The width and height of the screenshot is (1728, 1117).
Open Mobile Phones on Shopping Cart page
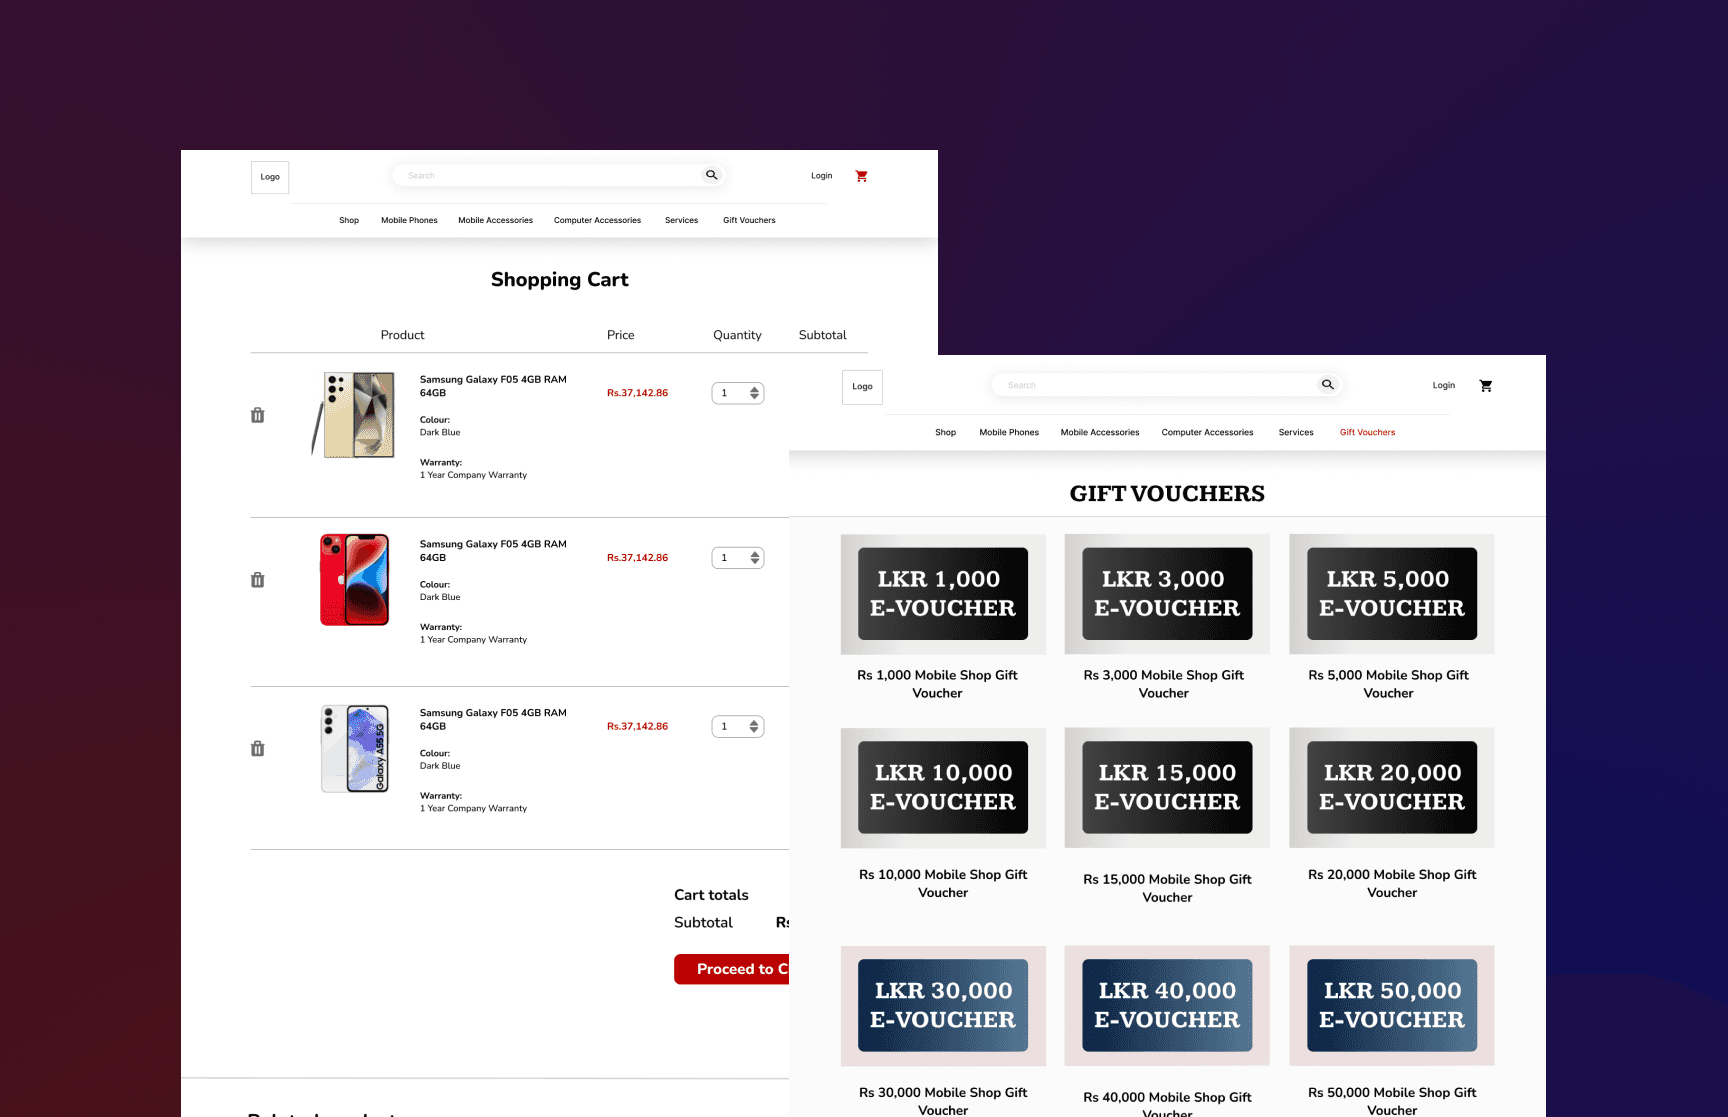coord(409,220)
